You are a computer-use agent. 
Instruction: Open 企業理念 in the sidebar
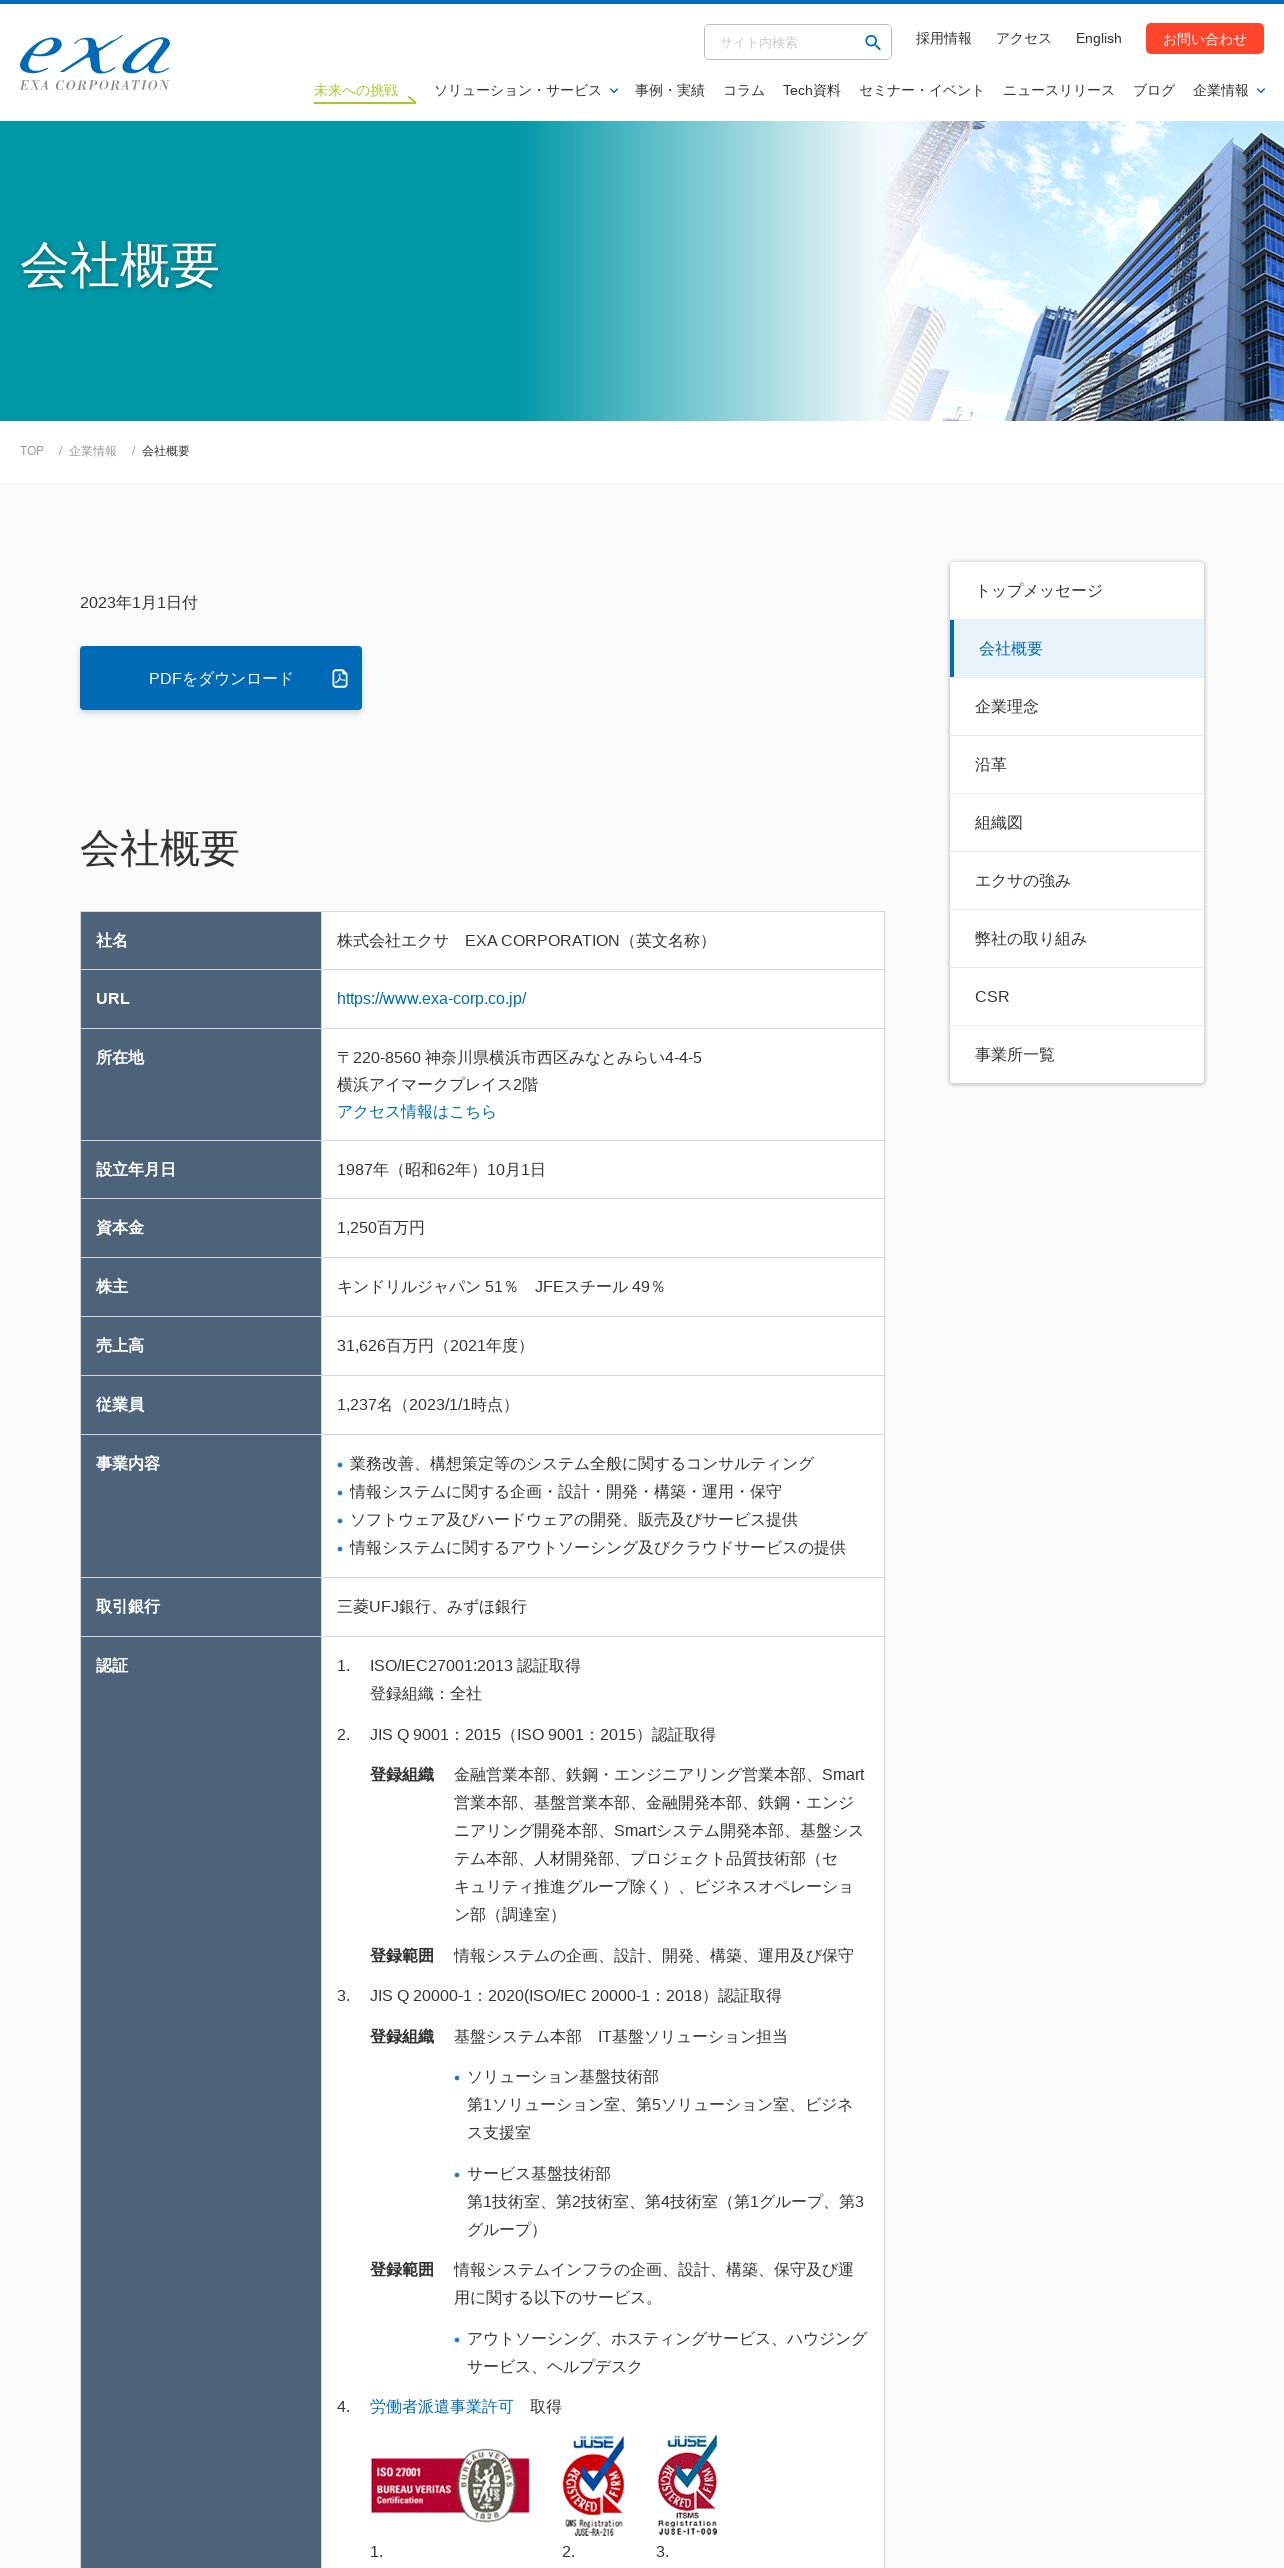click(1077, 707)
